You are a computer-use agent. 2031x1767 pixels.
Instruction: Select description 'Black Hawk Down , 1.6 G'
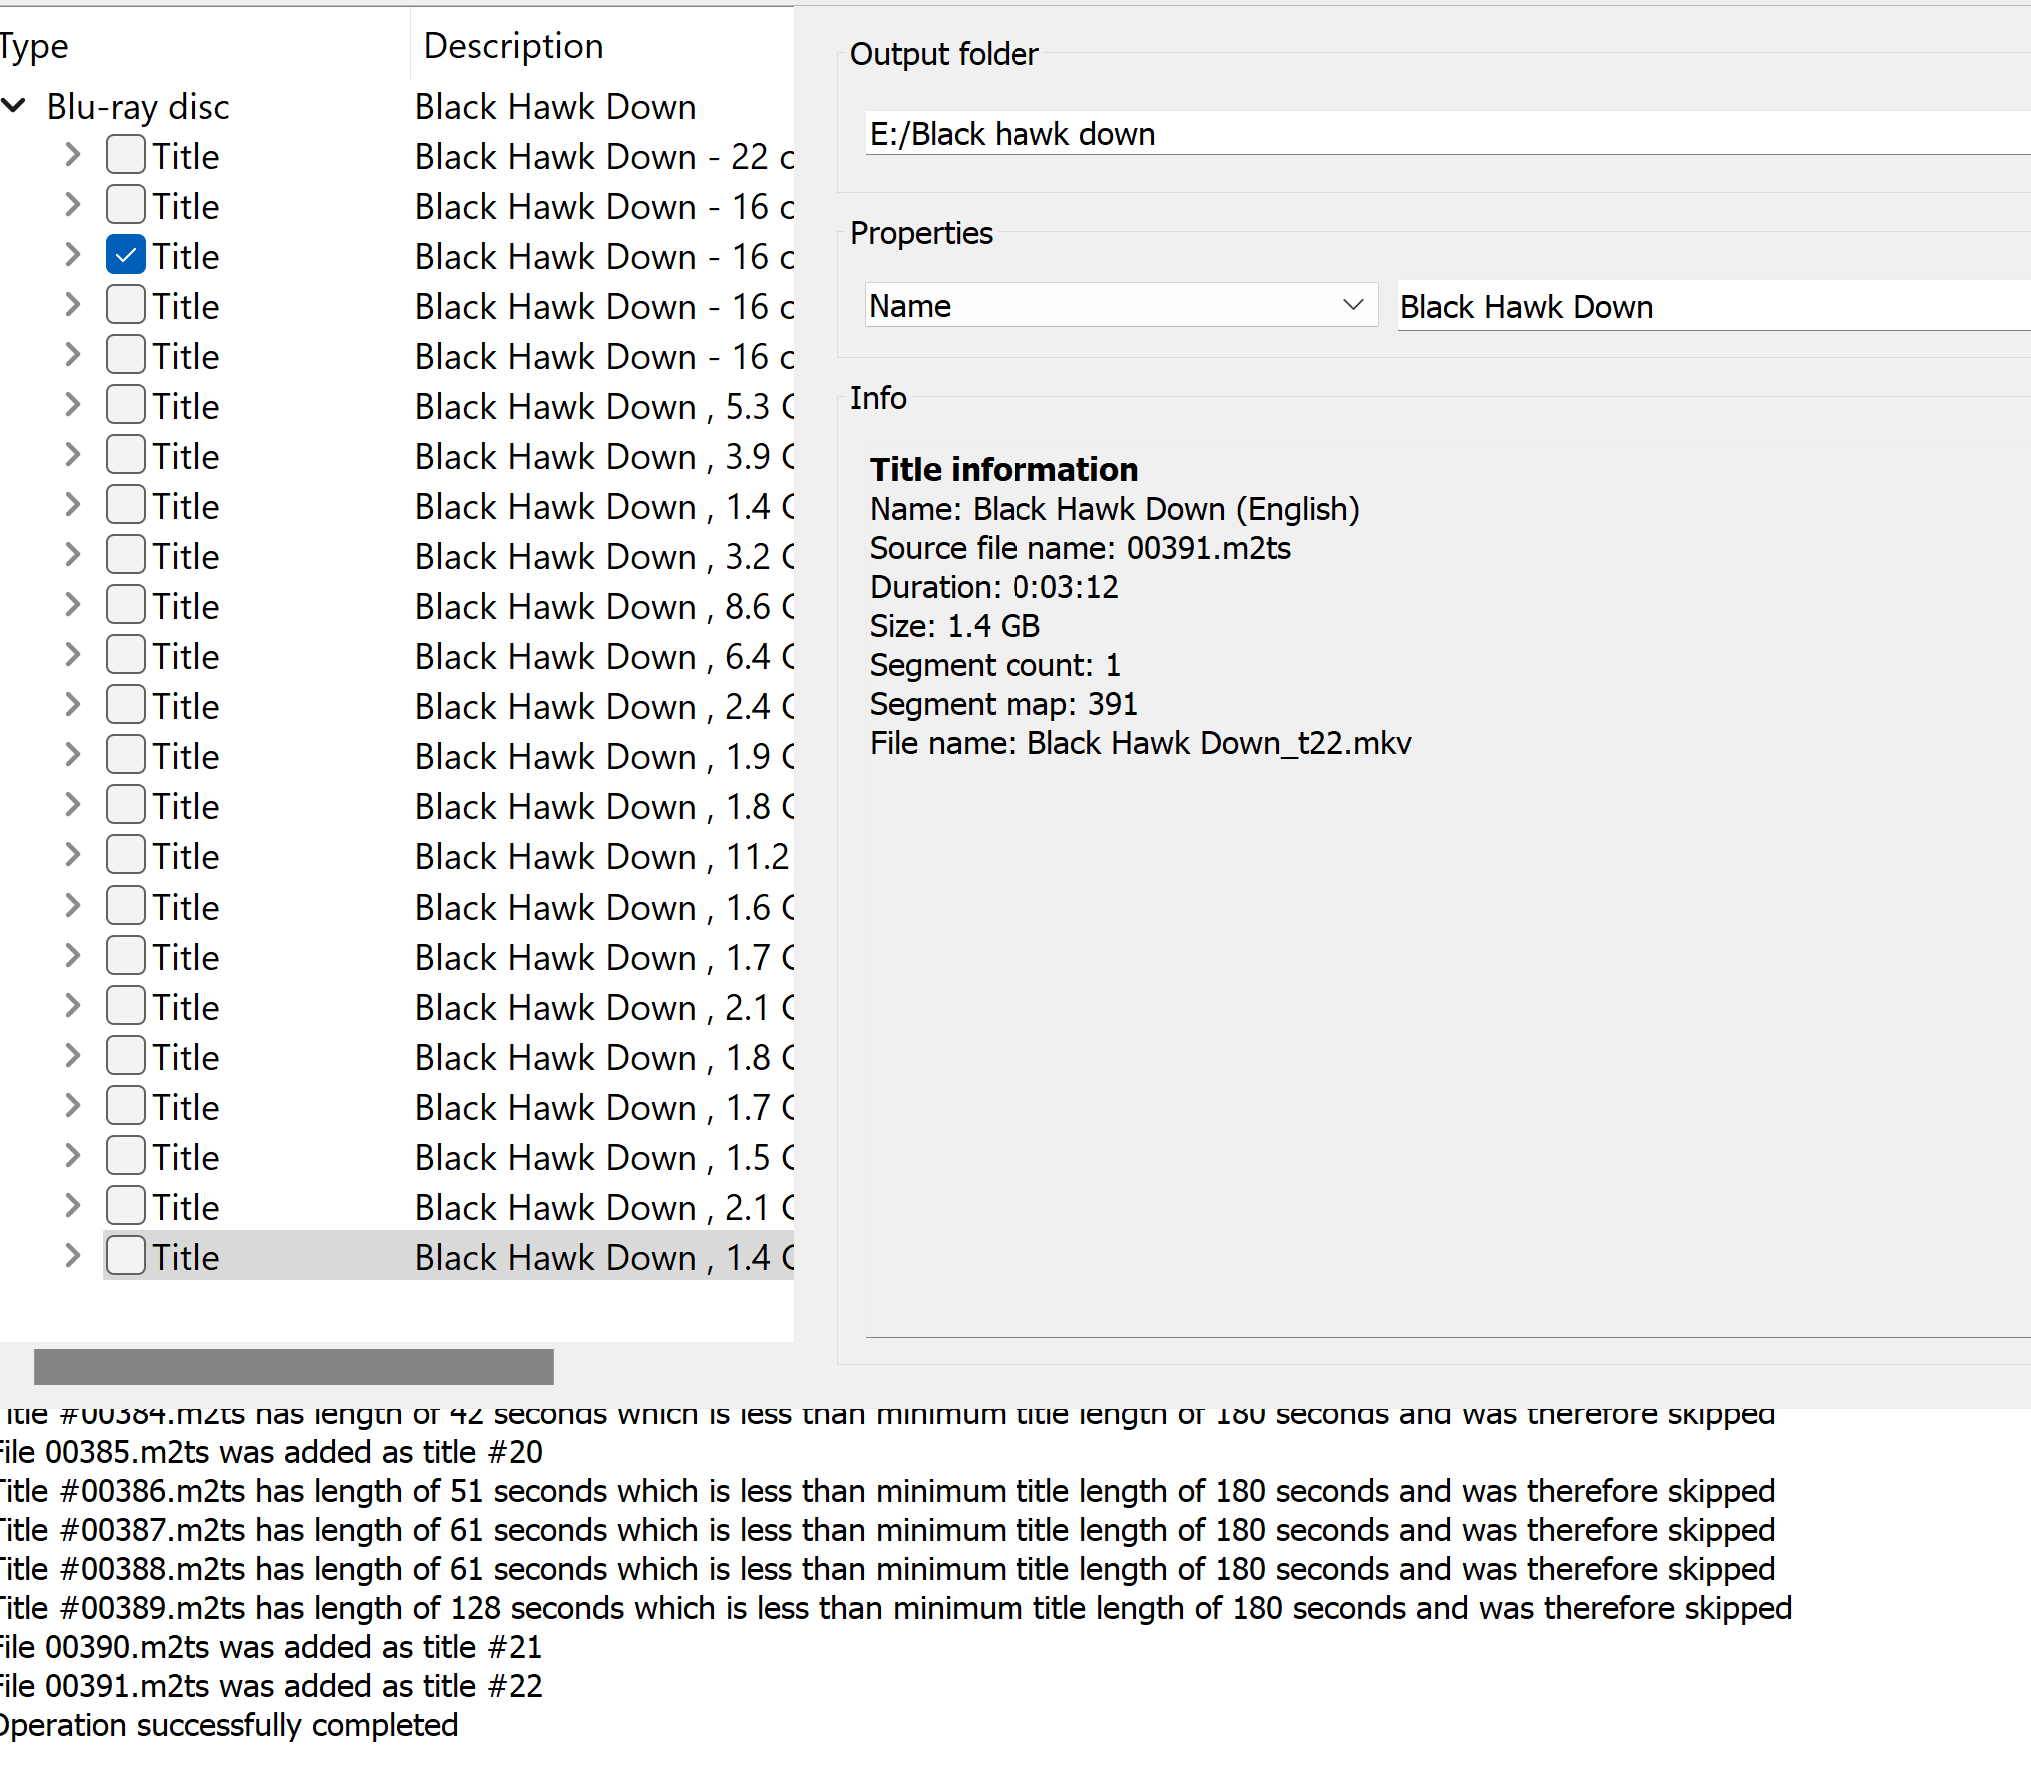605,908
